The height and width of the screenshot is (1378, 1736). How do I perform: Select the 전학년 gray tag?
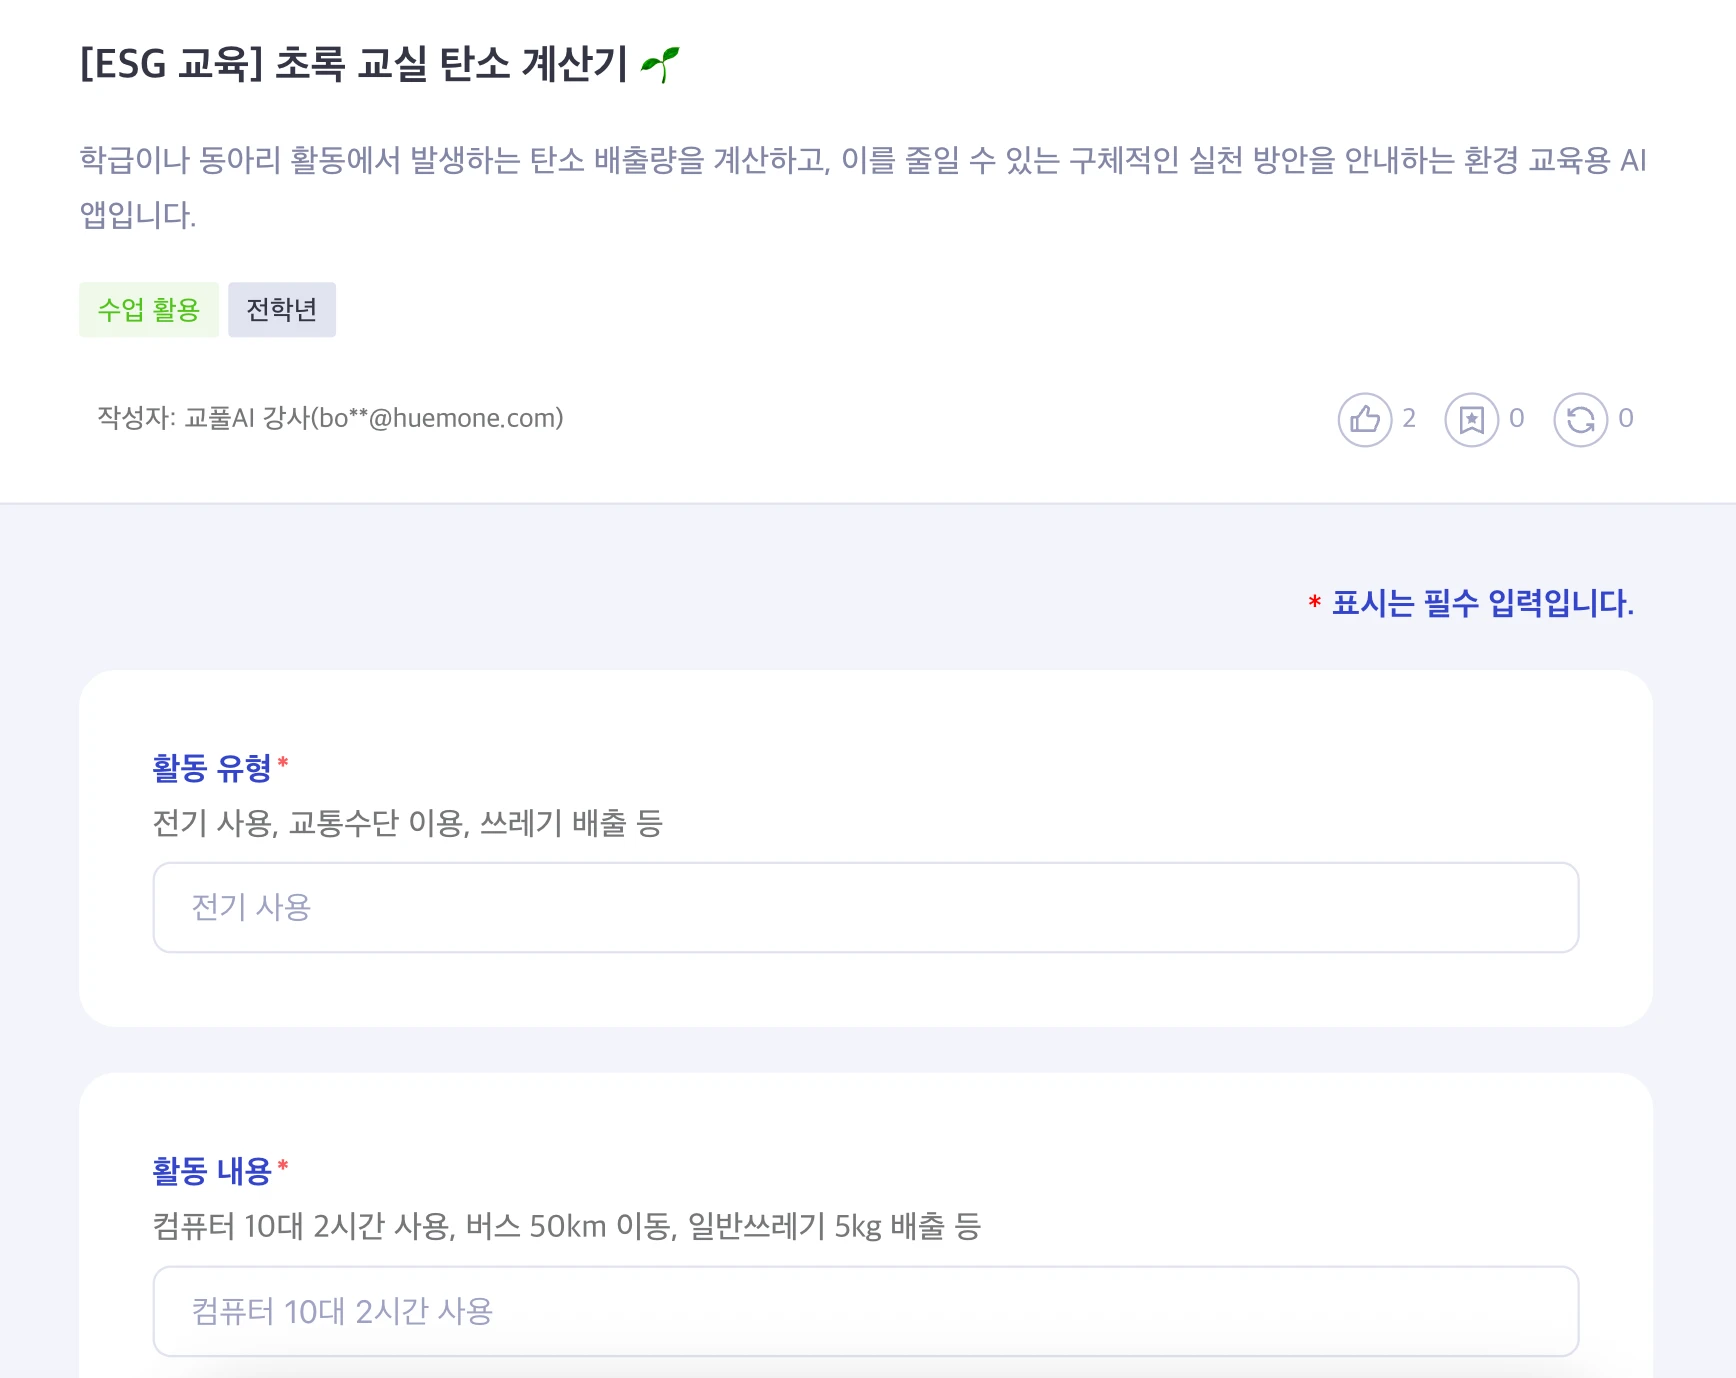[x=282, y=310]
